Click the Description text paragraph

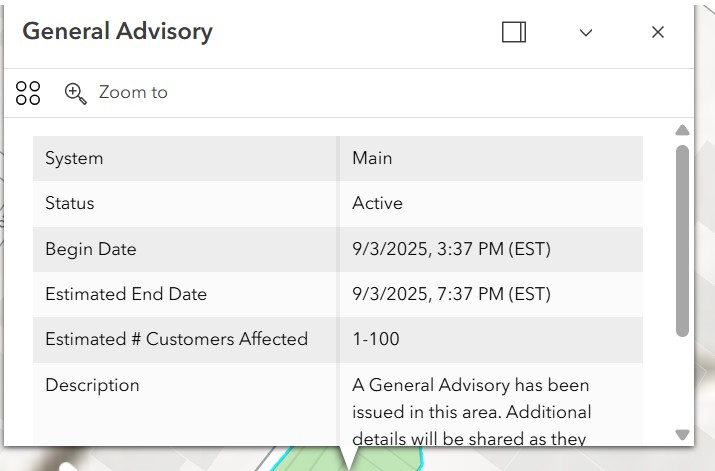(x=471, y=411)
